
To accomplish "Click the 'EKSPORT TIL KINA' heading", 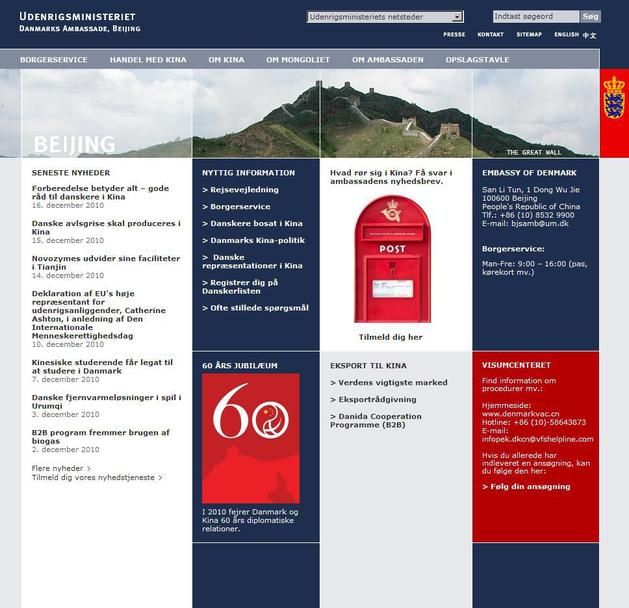I will click(368, 366).
